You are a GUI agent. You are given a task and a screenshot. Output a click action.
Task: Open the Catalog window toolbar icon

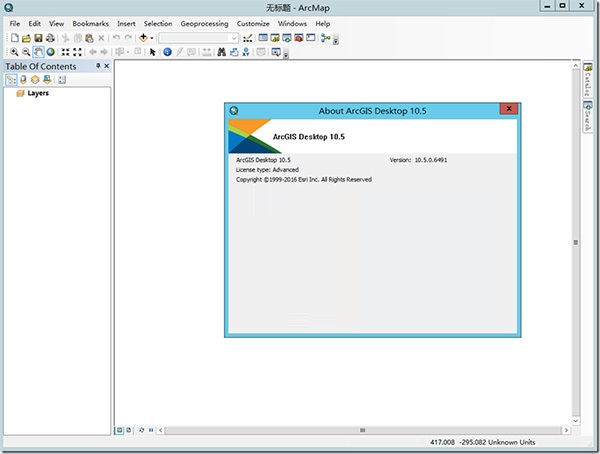pyautogui.click(x=275, y=38)
